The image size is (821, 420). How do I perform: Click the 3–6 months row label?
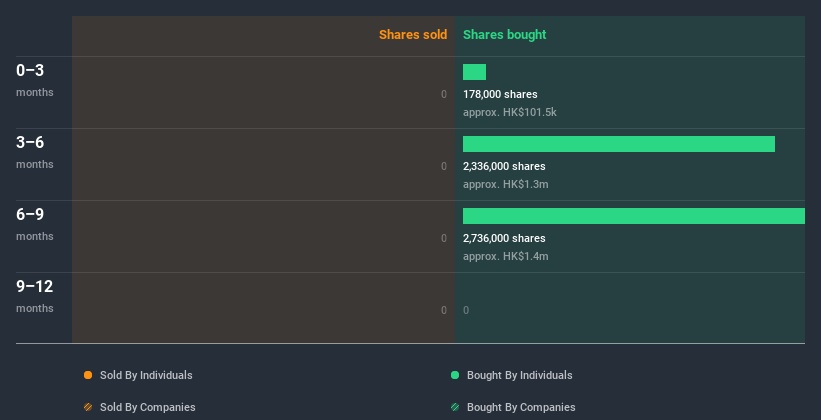[35, 152]
